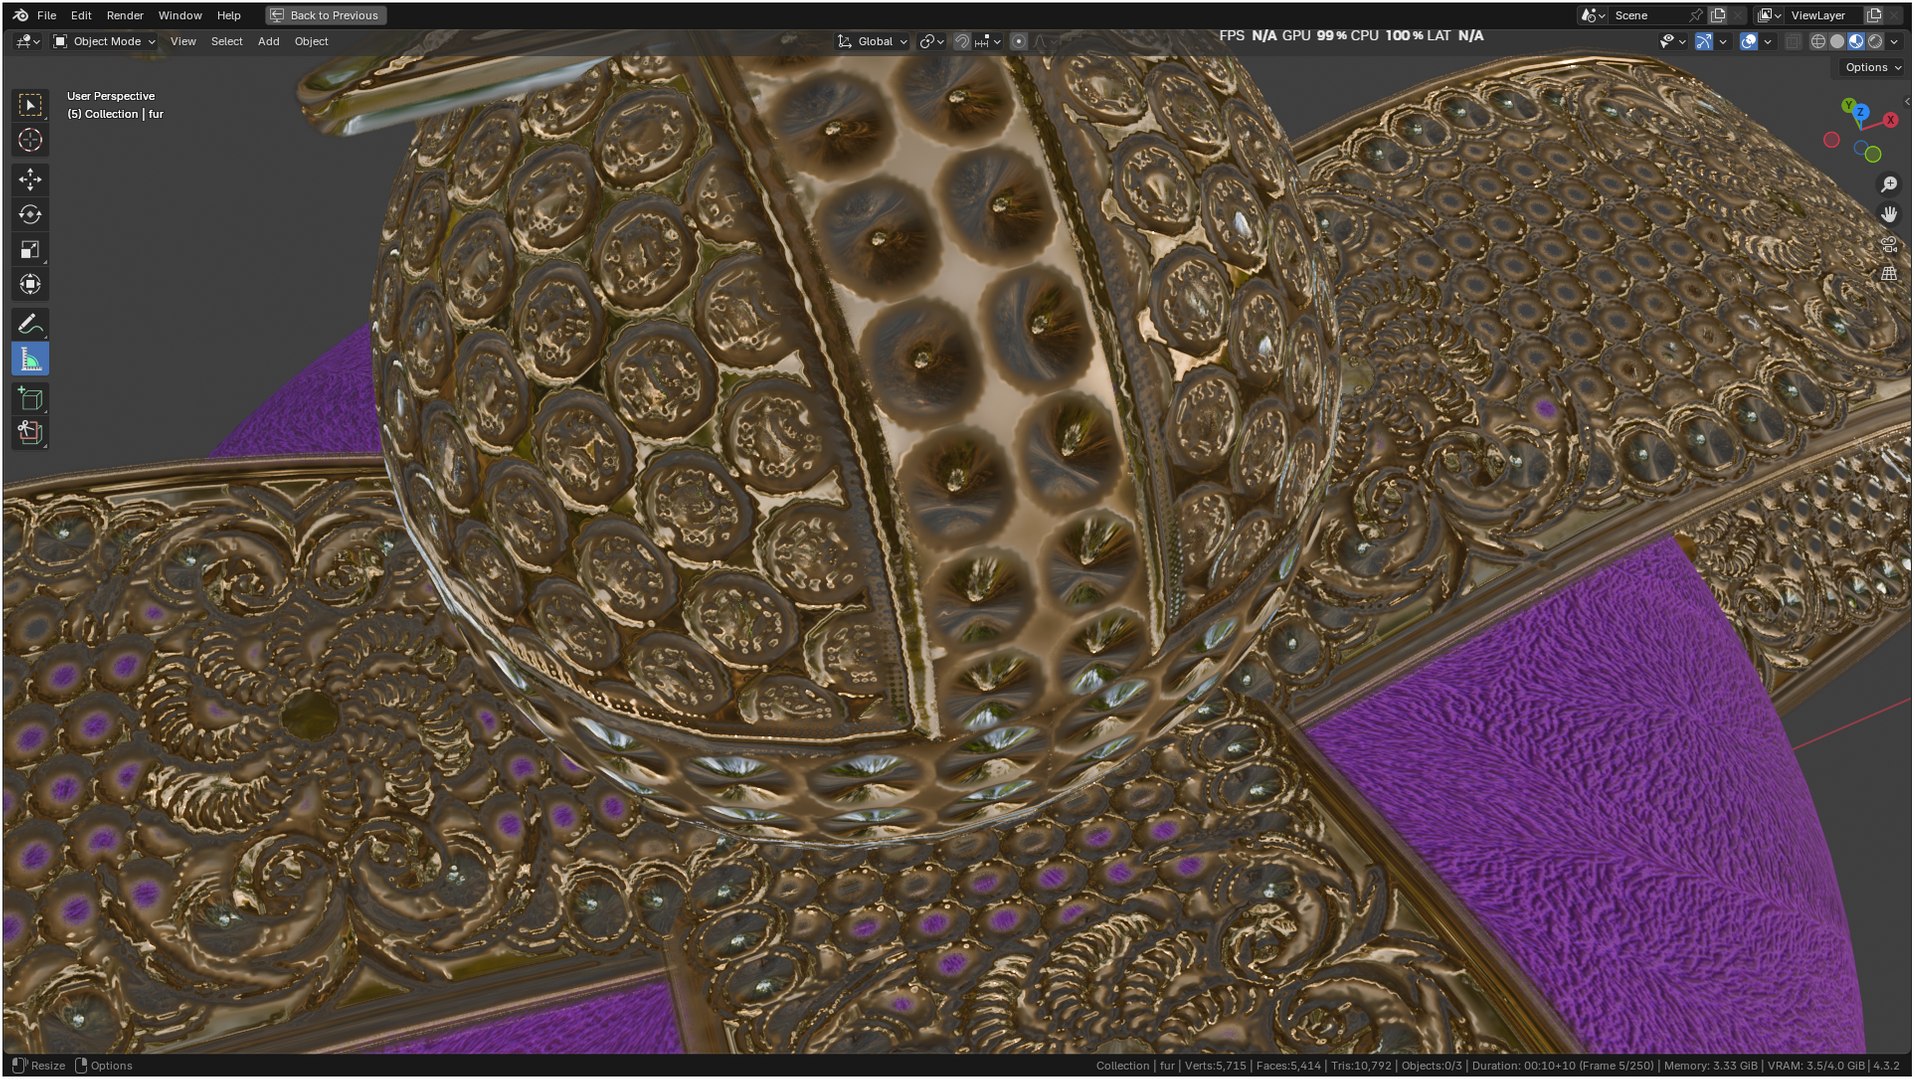Viewport: 1915px width, 1080px height.
Task: Click the navigation gizmo Y axis
Action: pyautogui.click(x=1848, y=105)
